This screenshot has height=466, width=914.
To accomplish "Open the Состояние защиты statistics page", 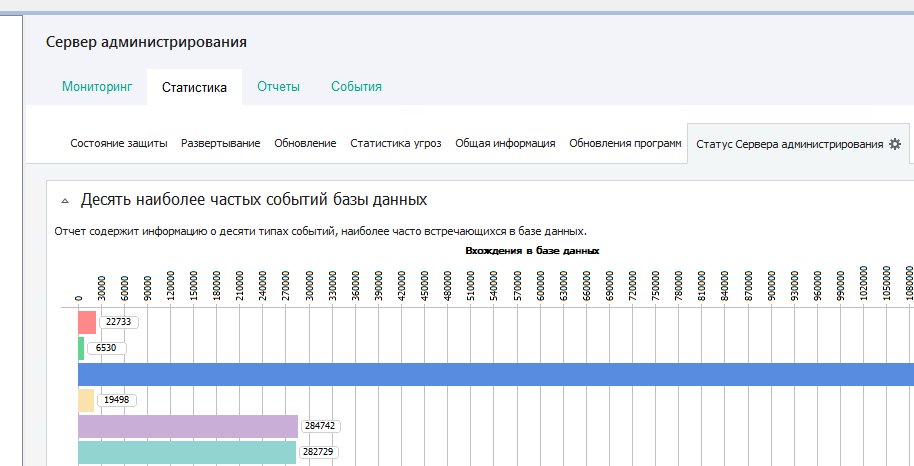I will (118, 144).
